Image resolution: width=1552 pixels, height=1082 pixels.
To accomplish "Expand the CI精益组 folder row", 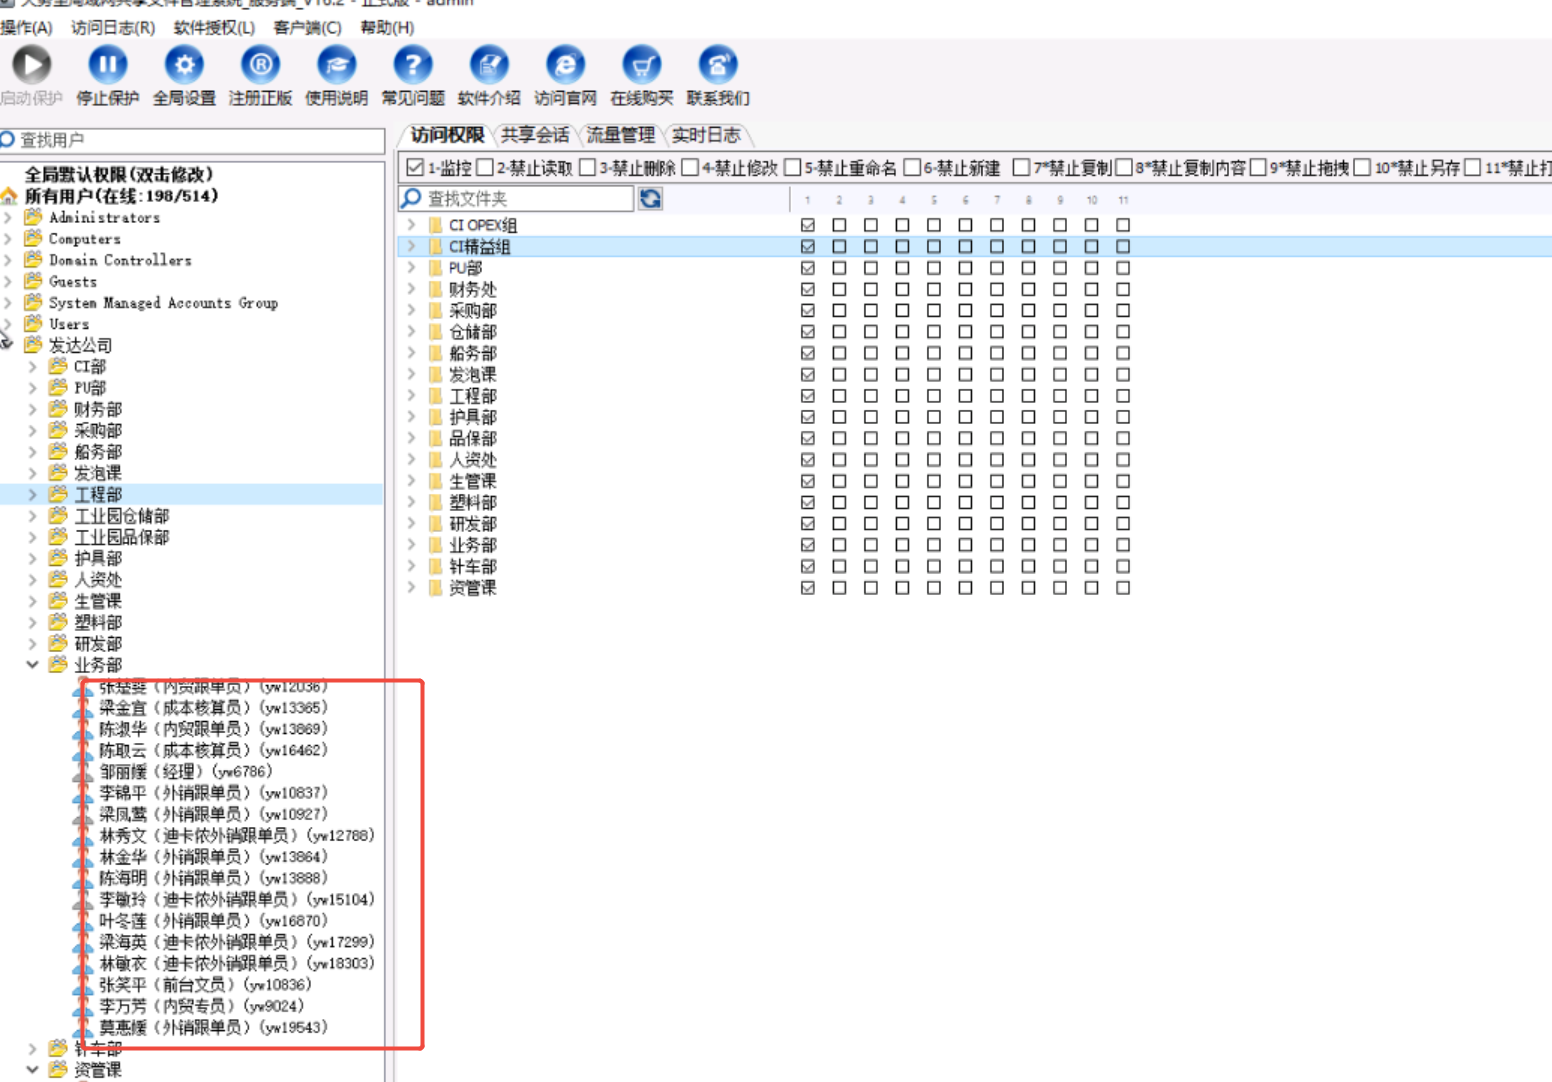I will [x=411, y=246].
